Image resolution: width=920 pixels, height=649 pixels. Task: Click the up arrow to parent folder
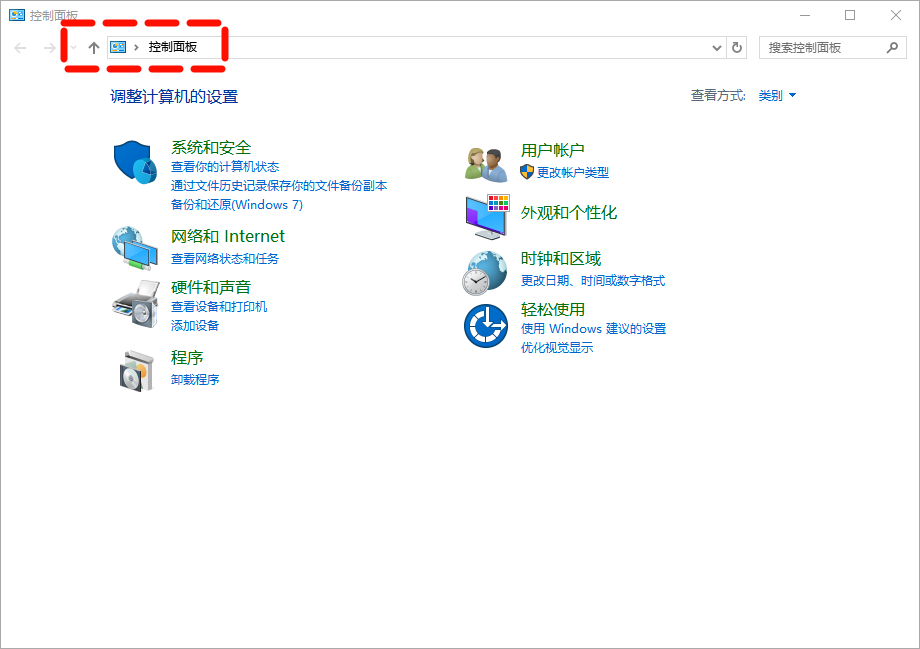point(93,48)
